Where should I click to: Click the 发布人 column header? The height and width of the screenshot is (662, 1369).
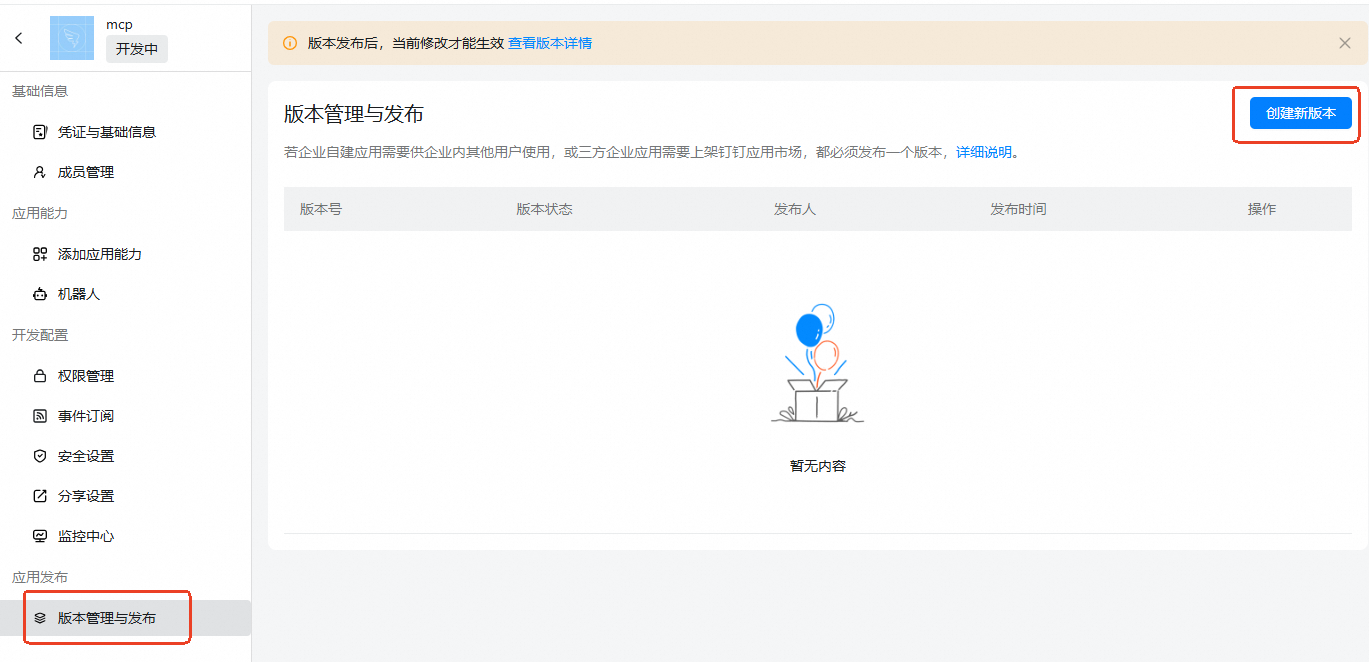tap(795, 209)
